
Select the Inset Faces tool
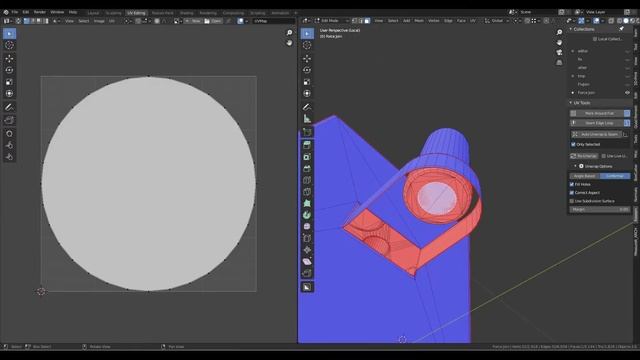coord(307,157)
